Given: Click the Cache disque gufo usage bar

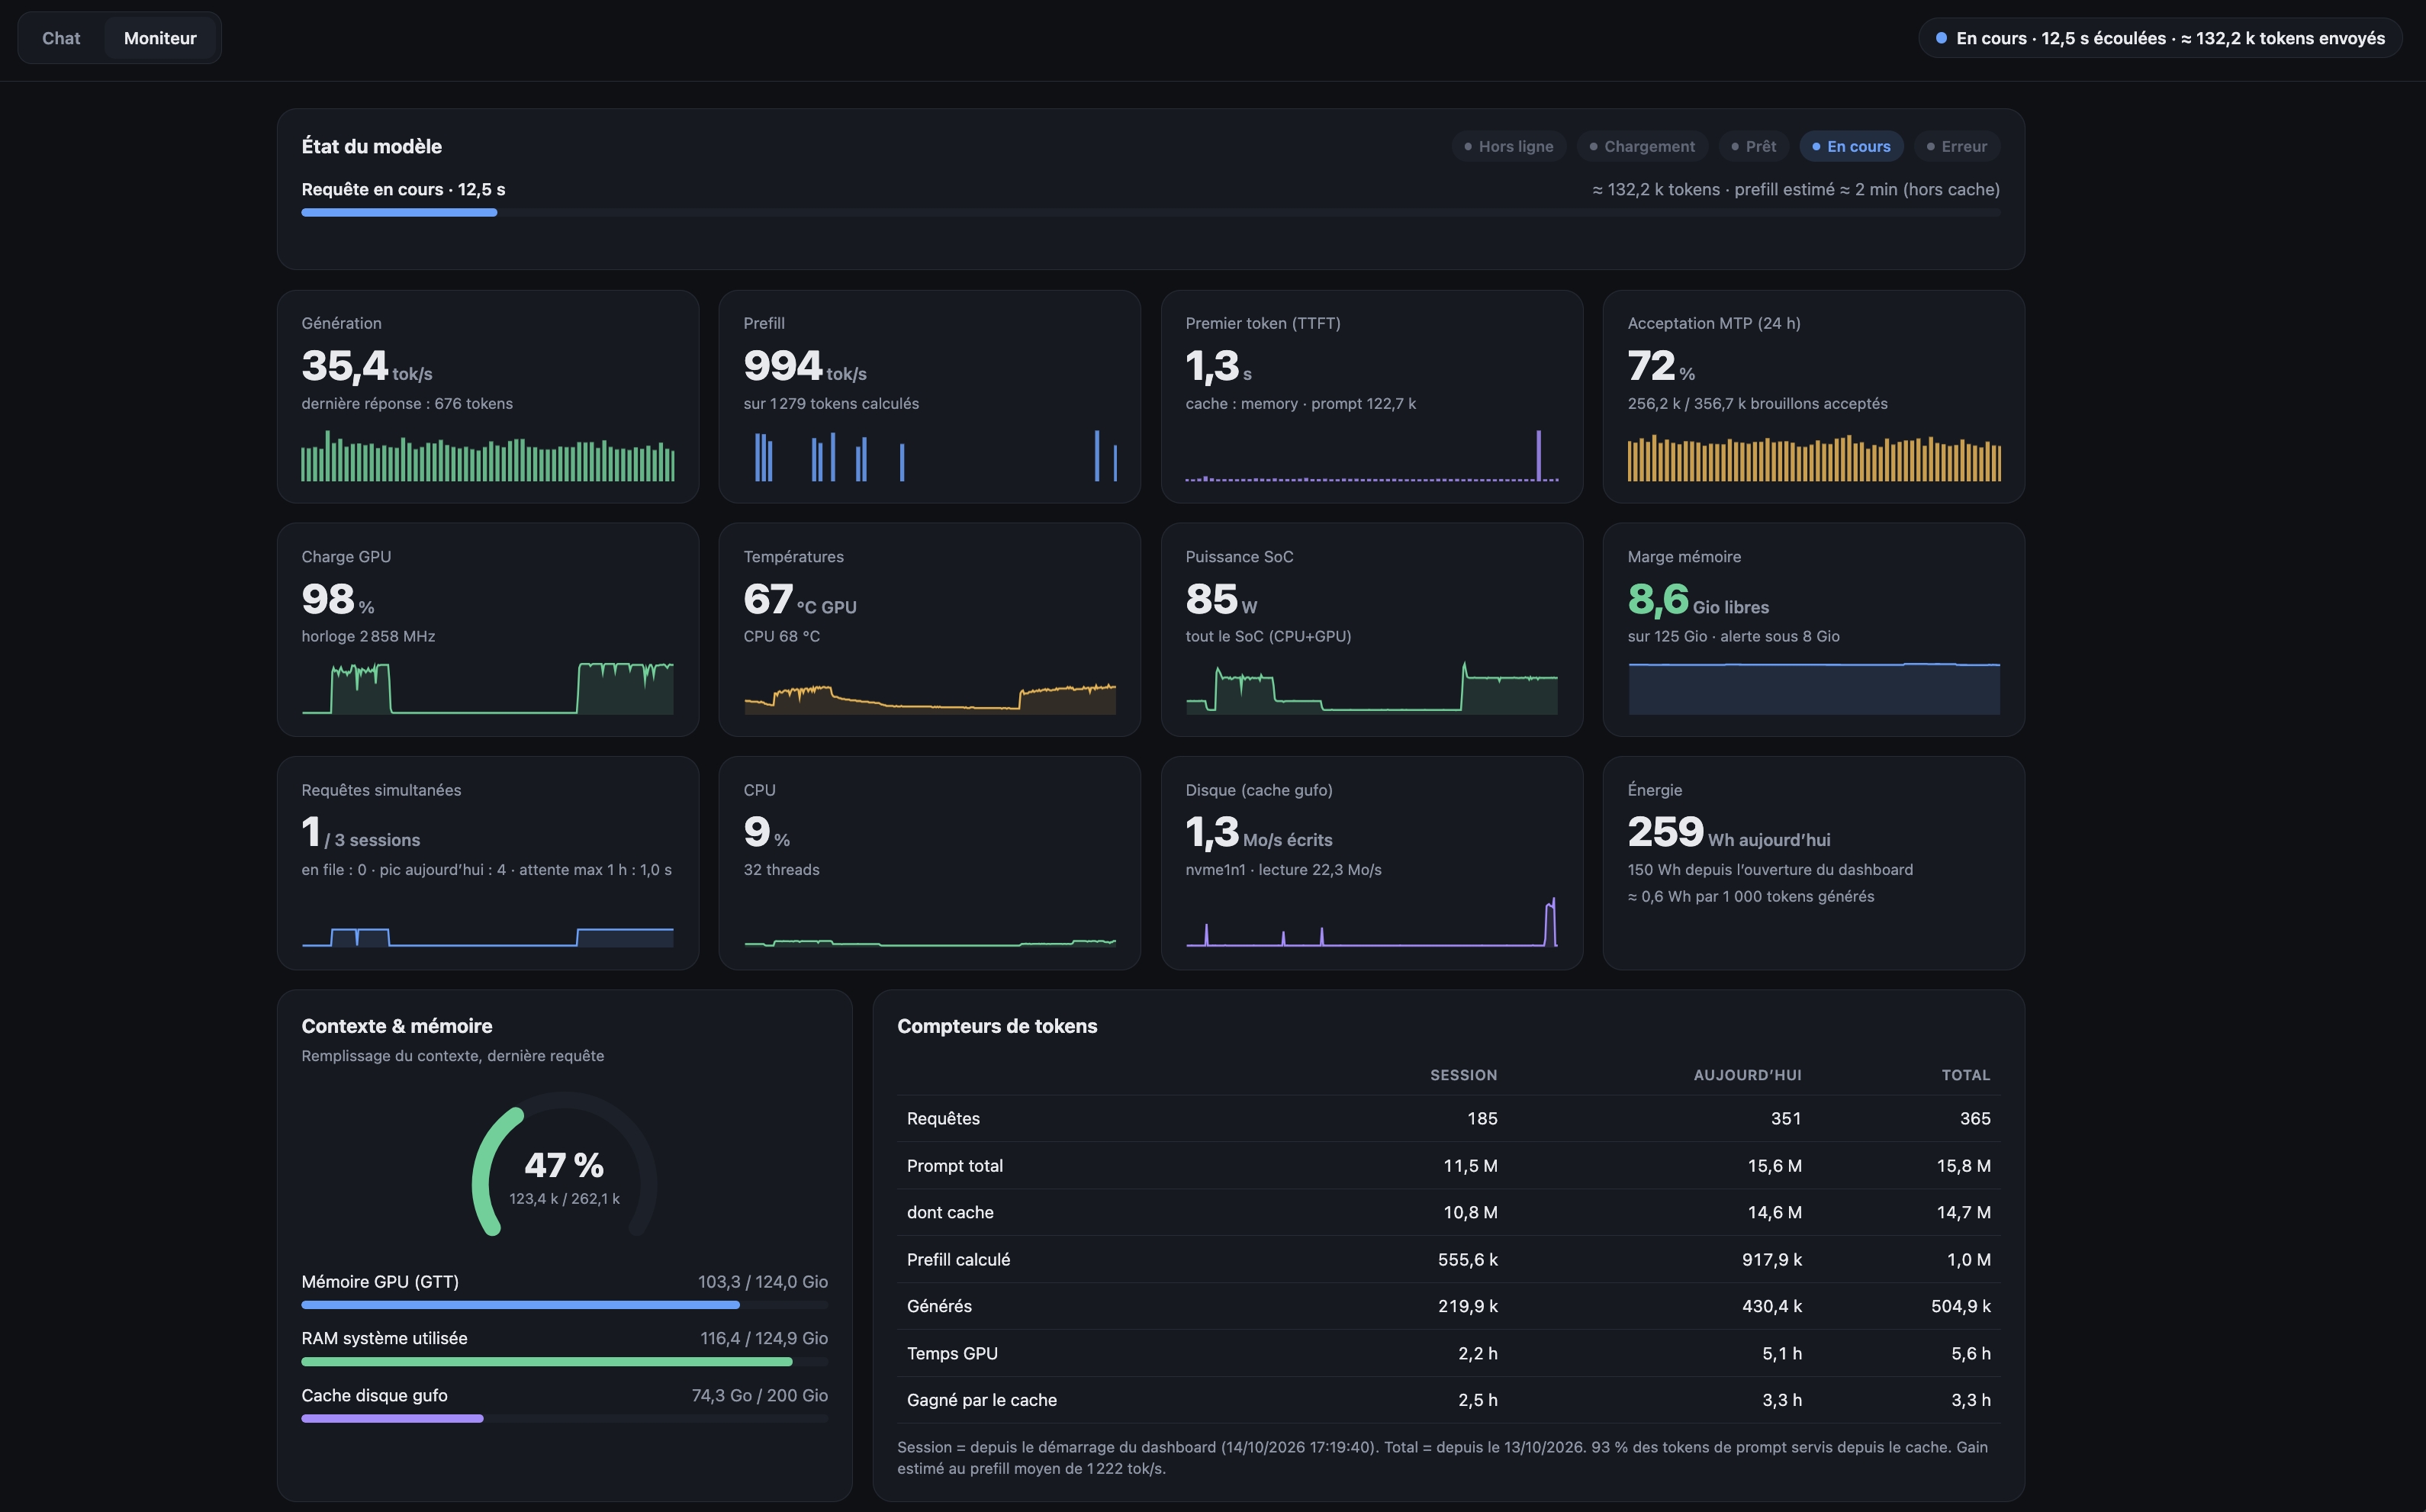Looking at the screenshot, I should (564, 1418).
